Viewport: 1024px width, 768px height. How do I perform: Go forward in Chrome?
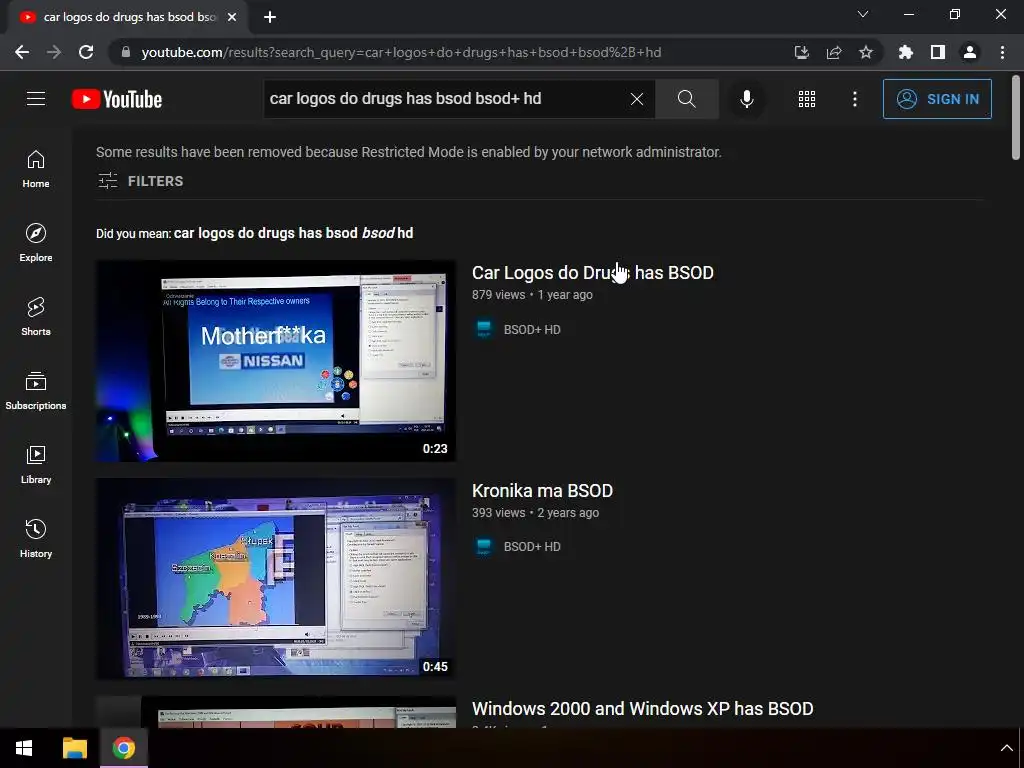54,52
